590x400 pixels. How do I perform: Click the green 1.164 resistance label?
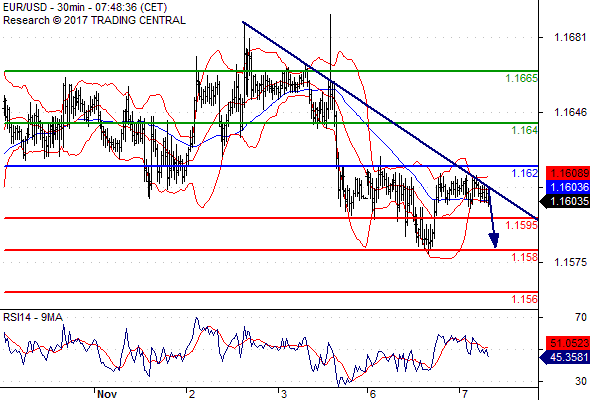click(525, 130)
